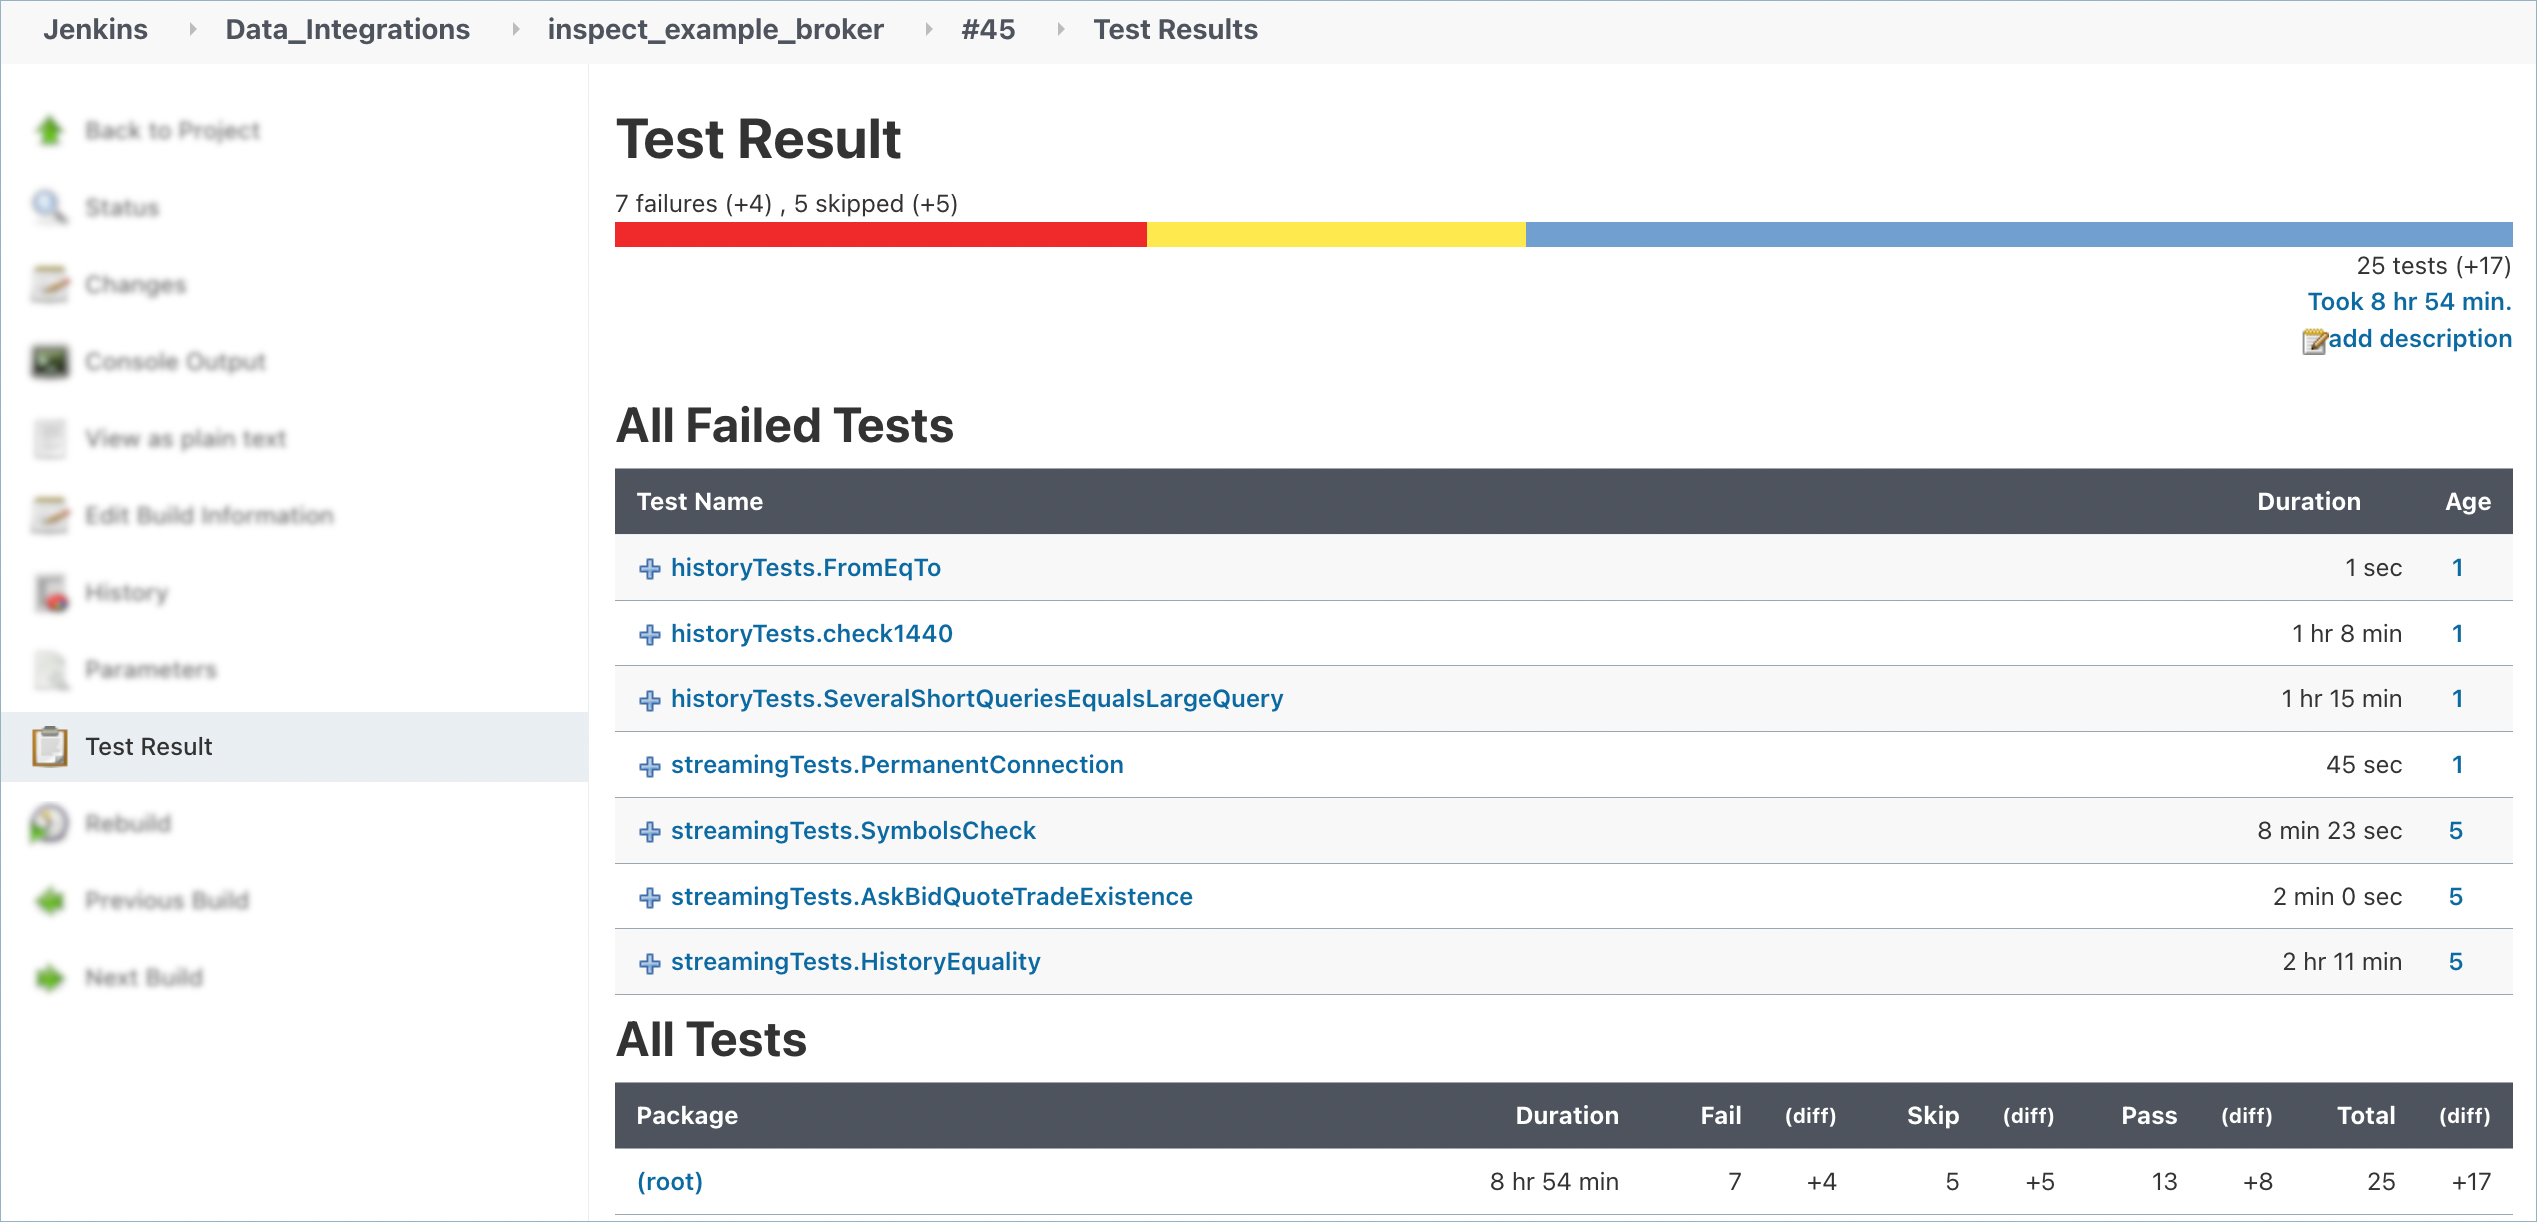Expand historyTests.check1440 plus icon

tap(650, 635)
